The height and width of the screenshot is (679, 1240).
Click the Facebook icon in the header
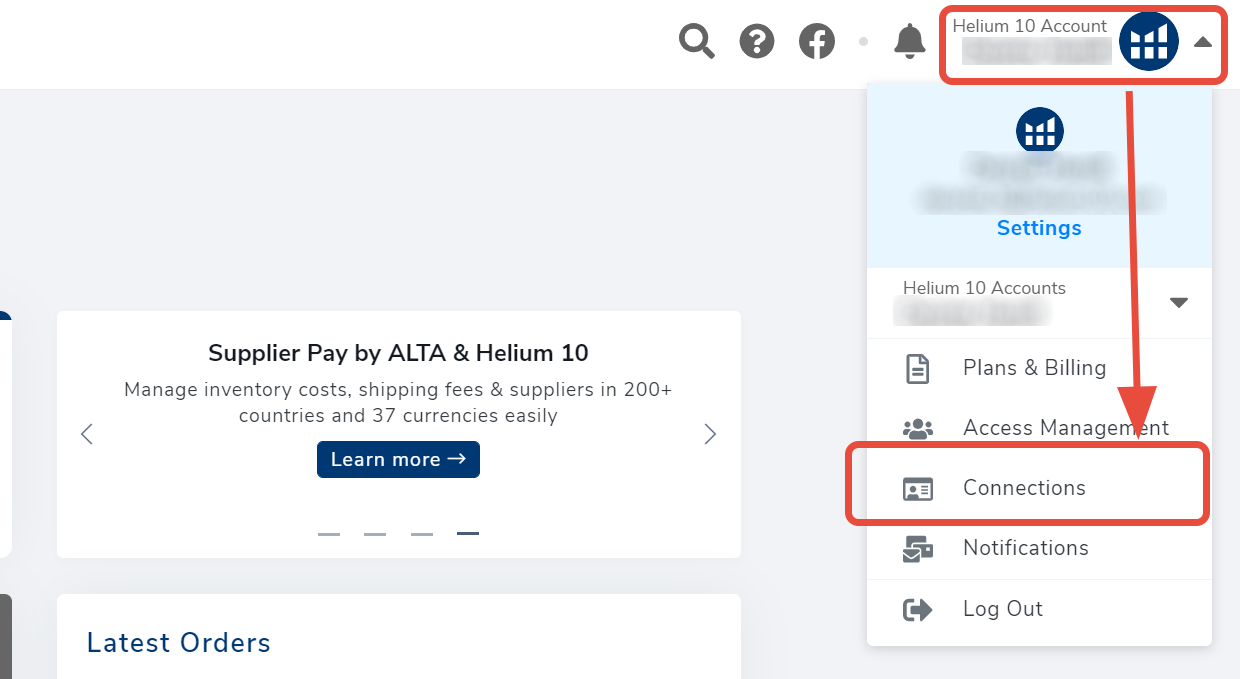point(817,41)
